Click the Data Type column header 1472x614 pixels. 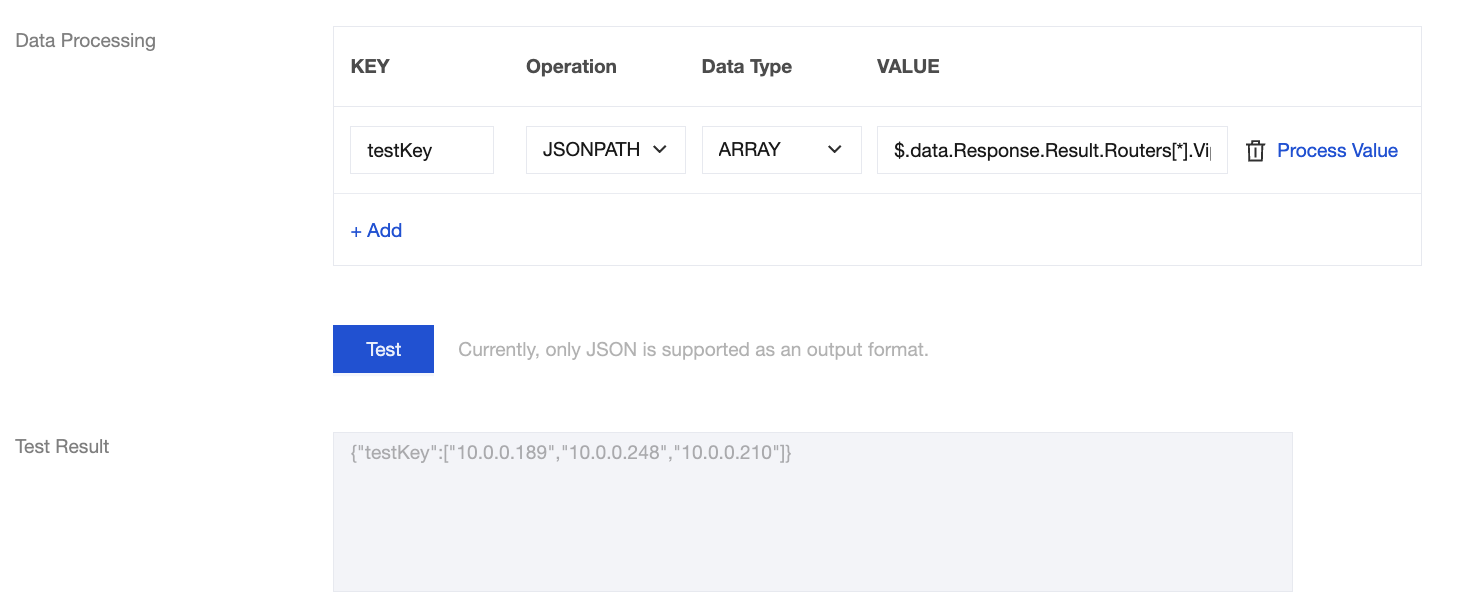click(x=746, y=67)
